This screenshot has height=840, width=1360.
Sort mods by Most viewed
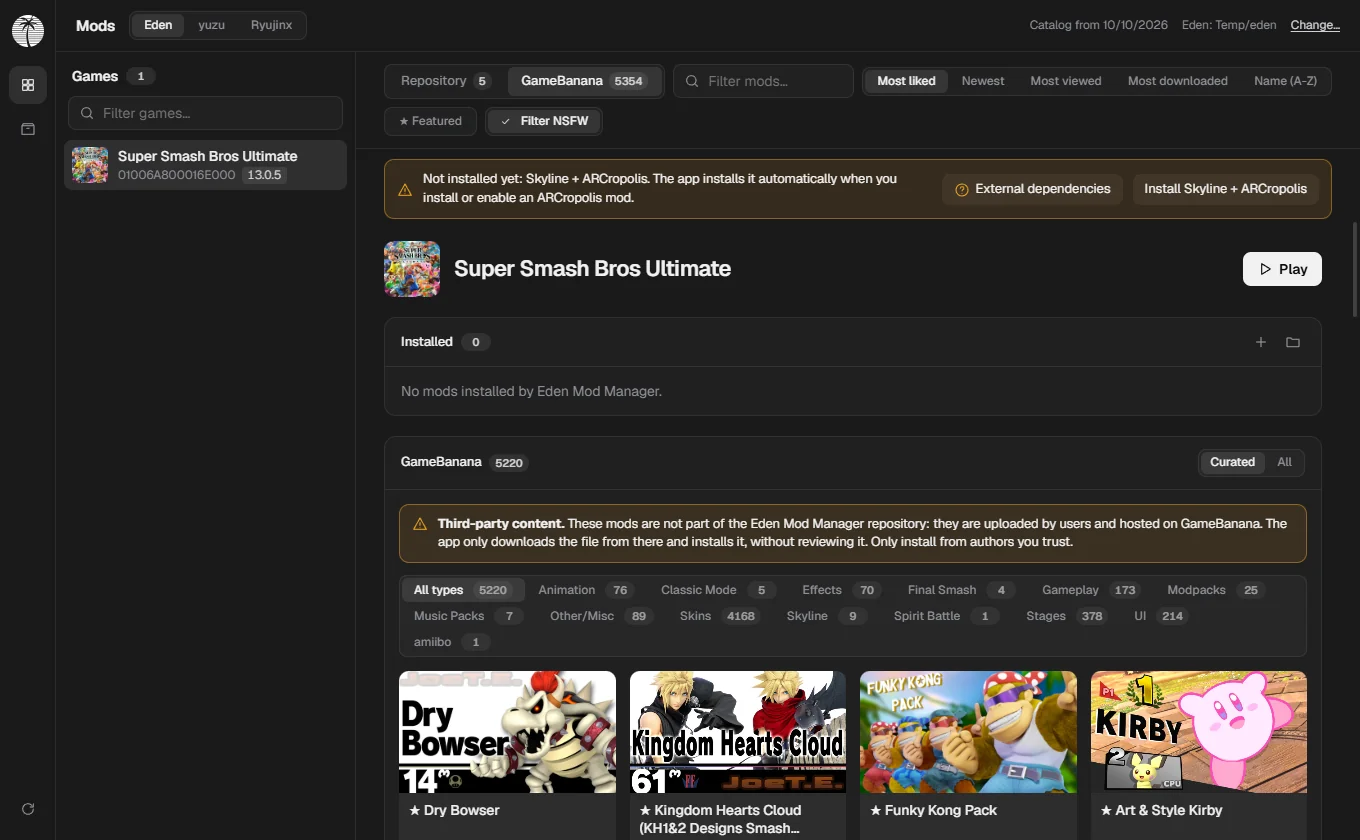(x=1066, y=81)
